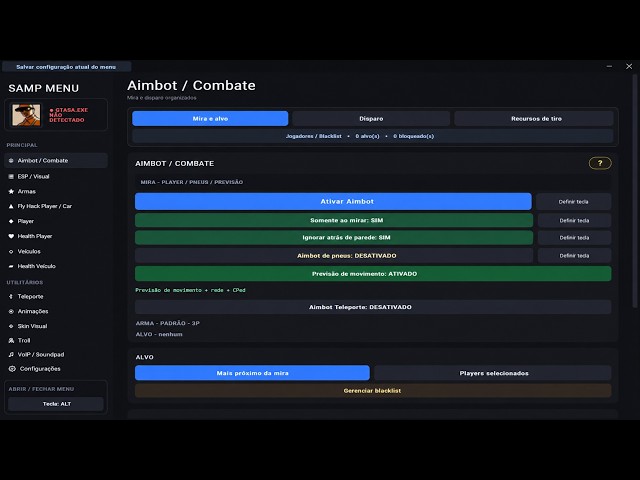Click the SAMP MENU title
The width and height of the screenshot is (640, 480).
tap(44, 88)
